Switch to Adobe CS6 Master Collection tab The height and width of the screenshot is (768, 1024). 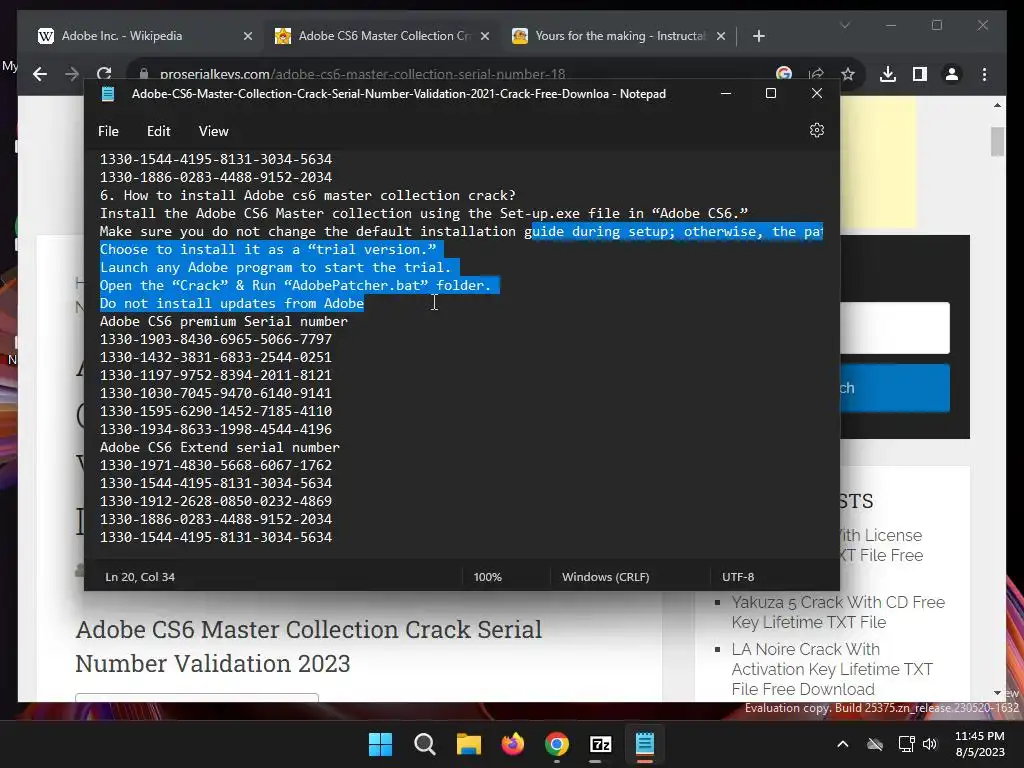click(385, 36)
